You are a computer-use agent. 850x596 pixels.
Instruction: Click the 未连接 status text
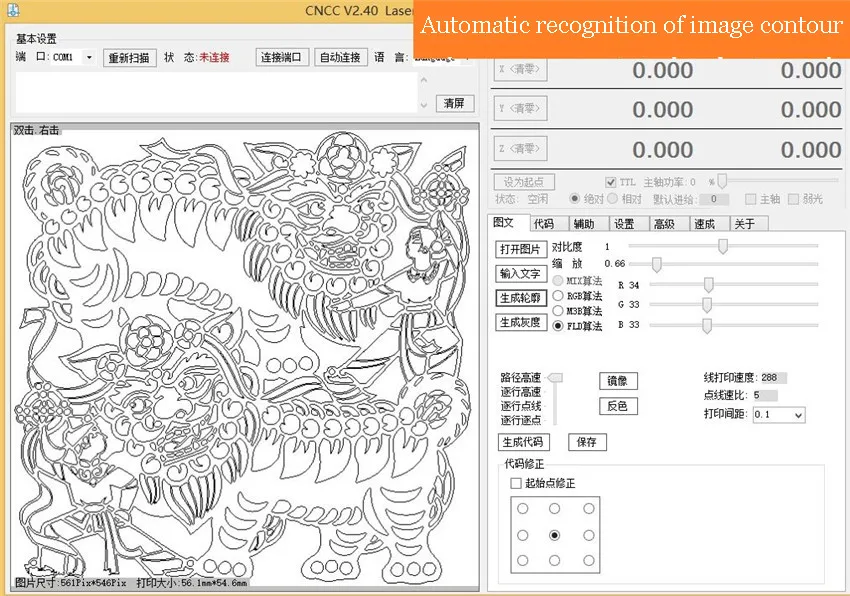point(215,57)
